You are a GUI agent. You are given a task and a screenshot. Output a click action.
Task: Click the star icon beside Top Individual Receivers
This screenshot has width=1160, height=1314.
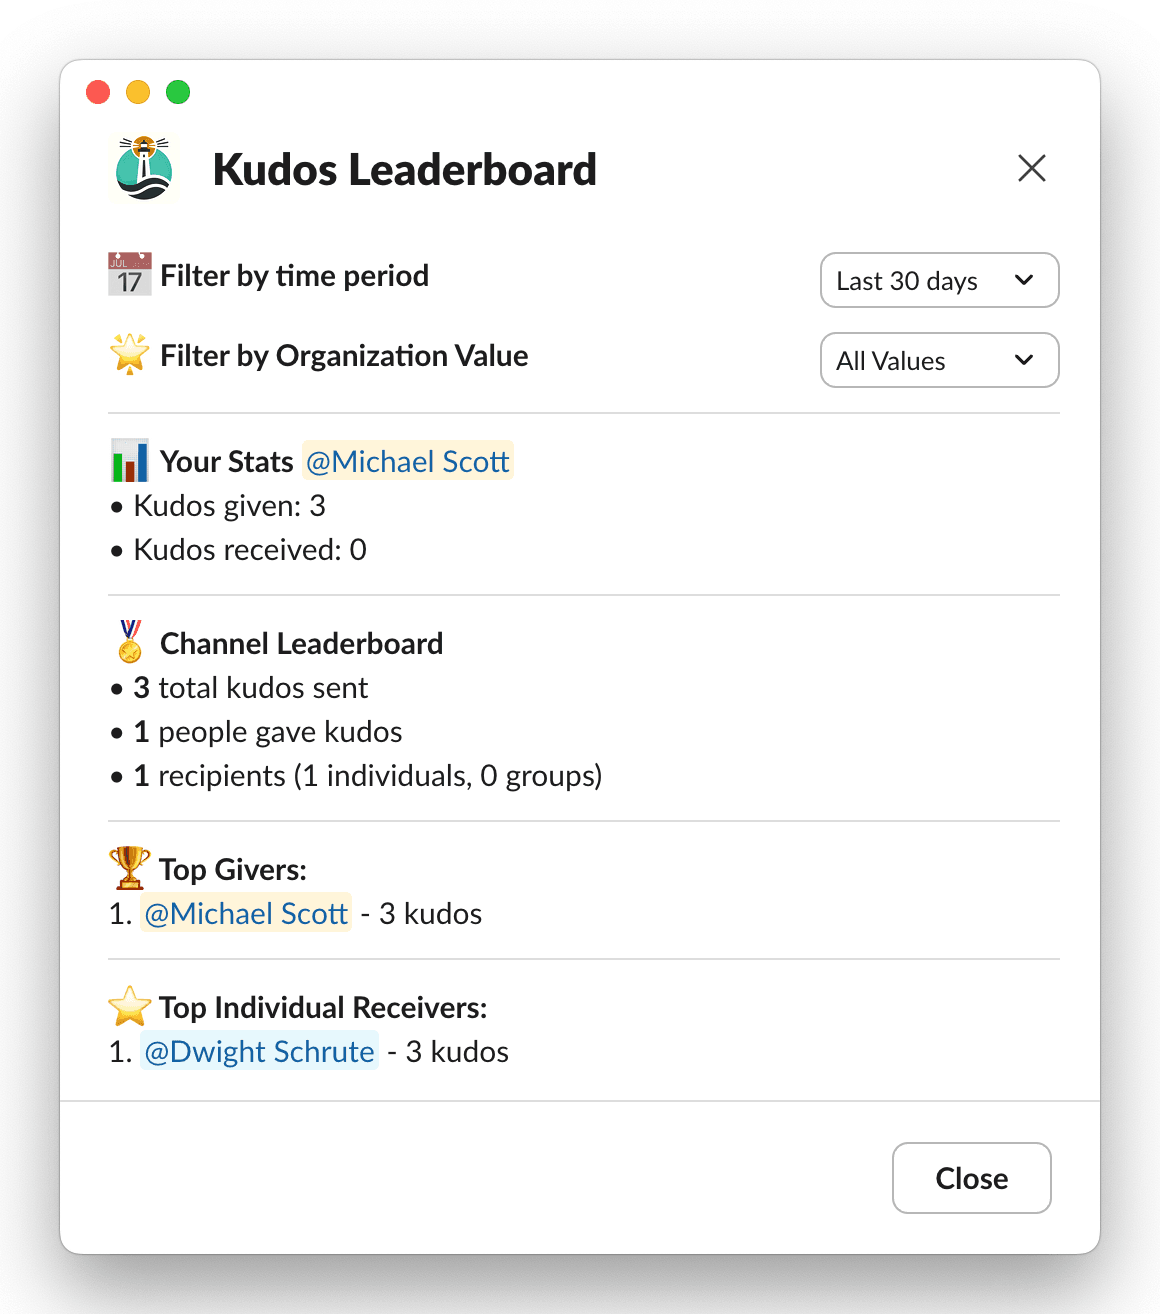pos(128,1007)
